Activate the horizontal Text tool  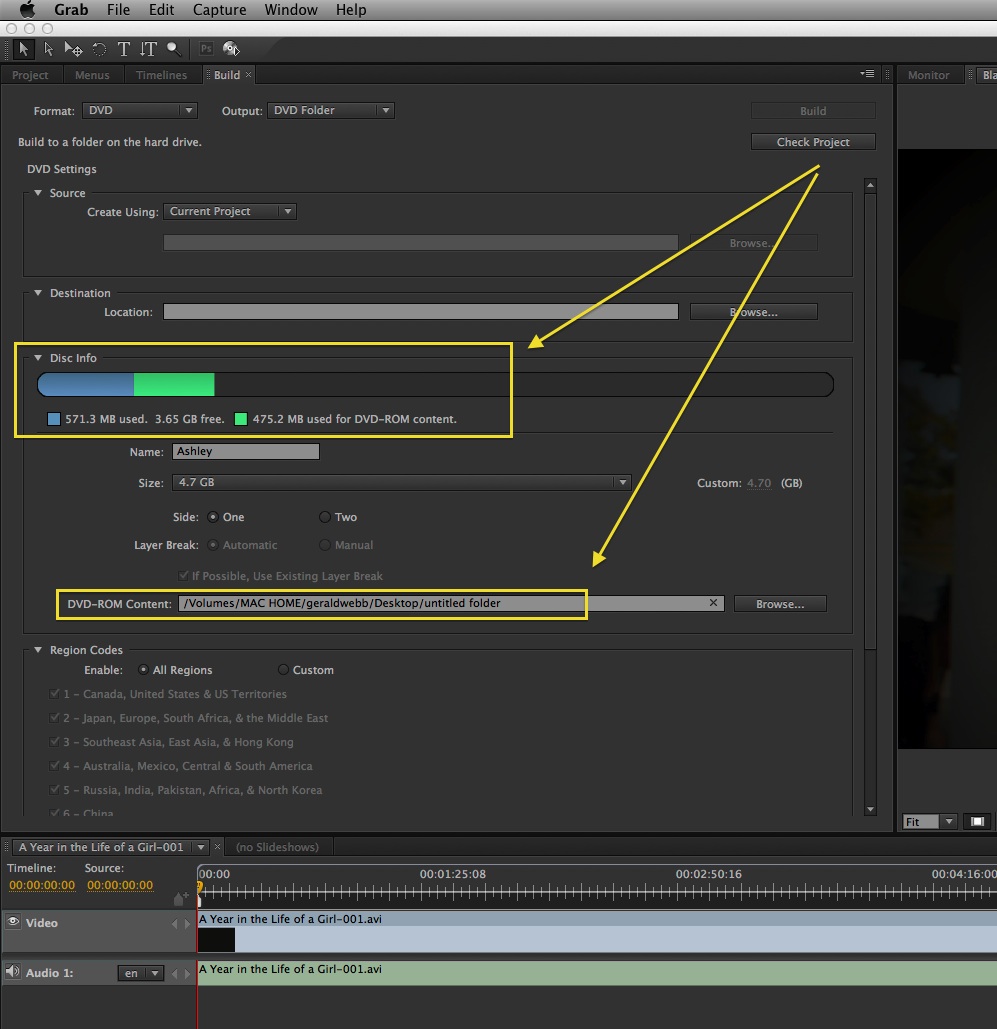[x=123, y=49]
